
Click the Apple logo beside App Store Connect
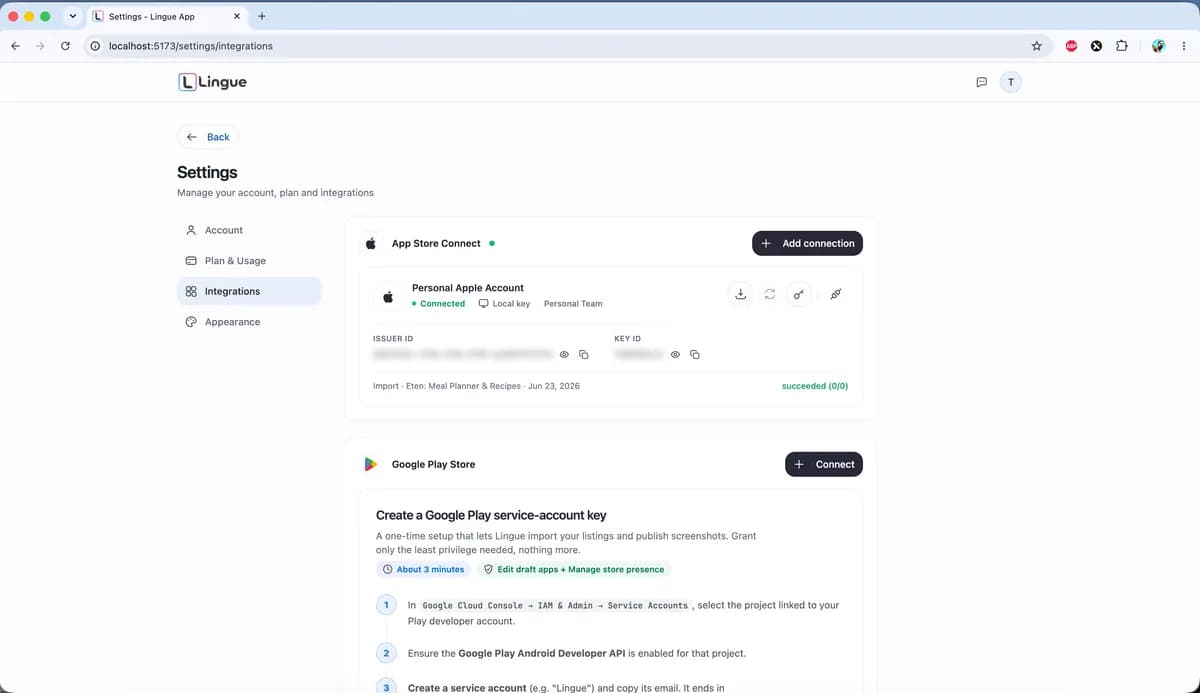[371, 243]
